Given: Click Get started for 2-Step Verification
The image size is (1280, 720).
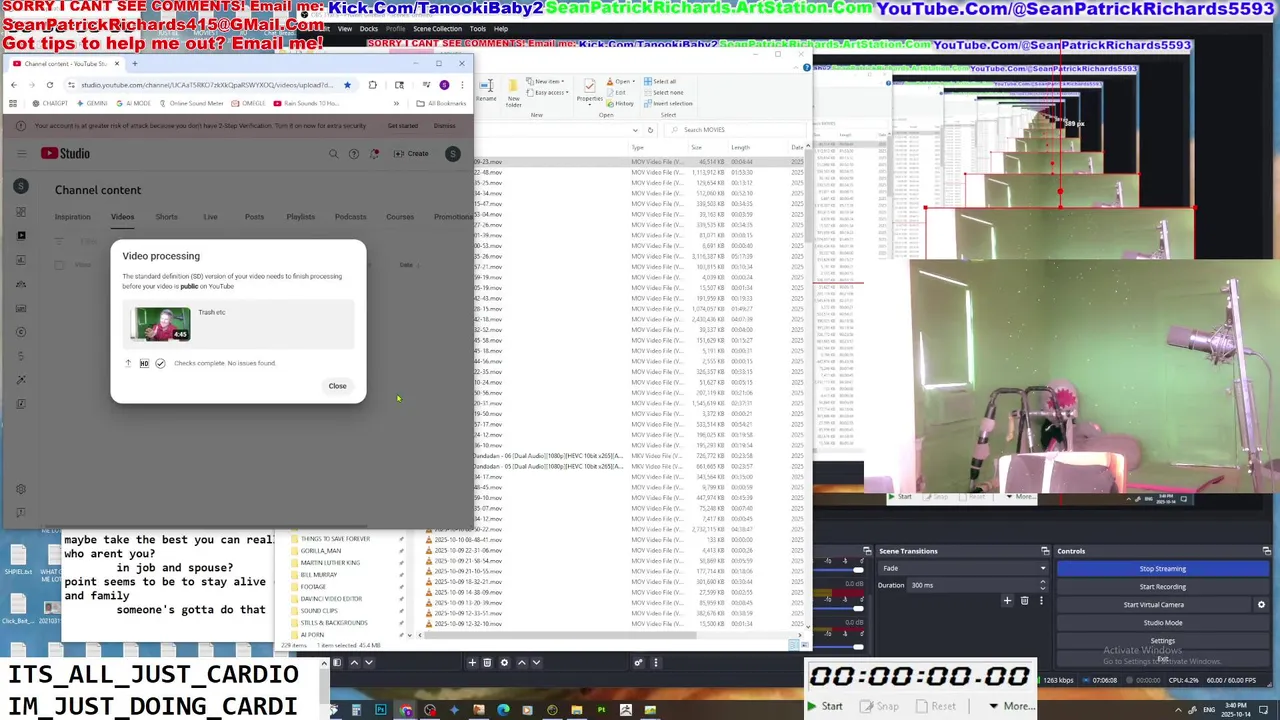Looking at the screenshot, I should tap(403, 126).
